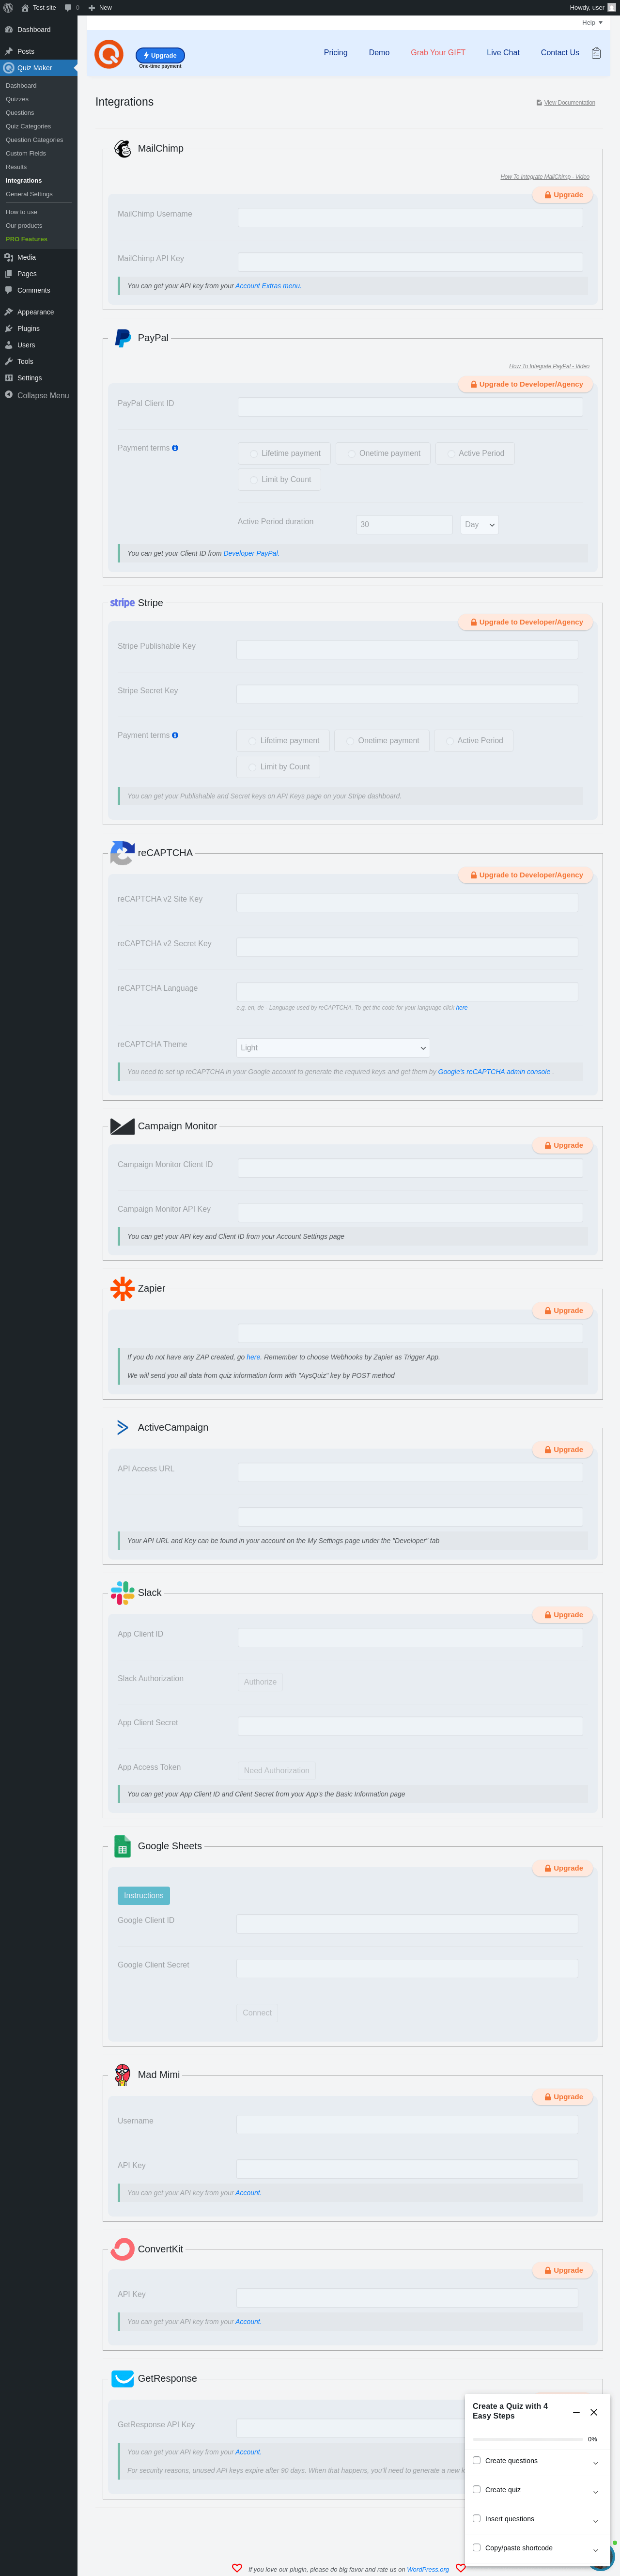
Task: Check the Insert questions step checkbox
Action: click(476, 2518)
